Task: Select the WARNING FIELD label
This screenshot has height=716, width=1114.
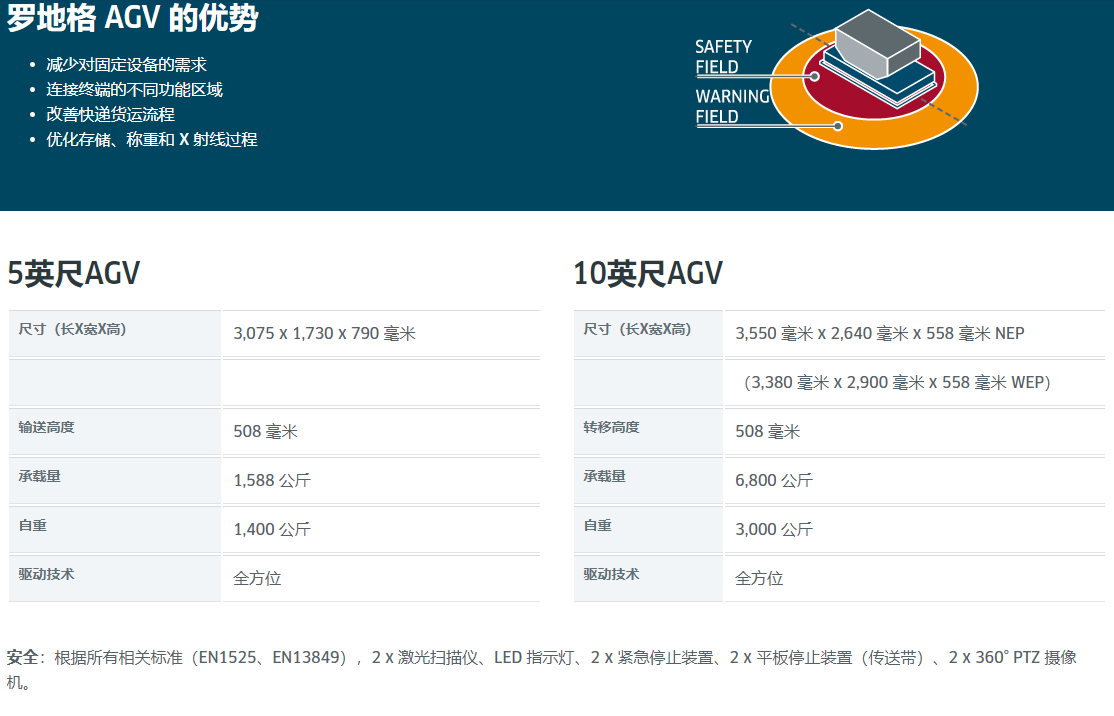Action: pyautogui.click(x=732, y=107)
